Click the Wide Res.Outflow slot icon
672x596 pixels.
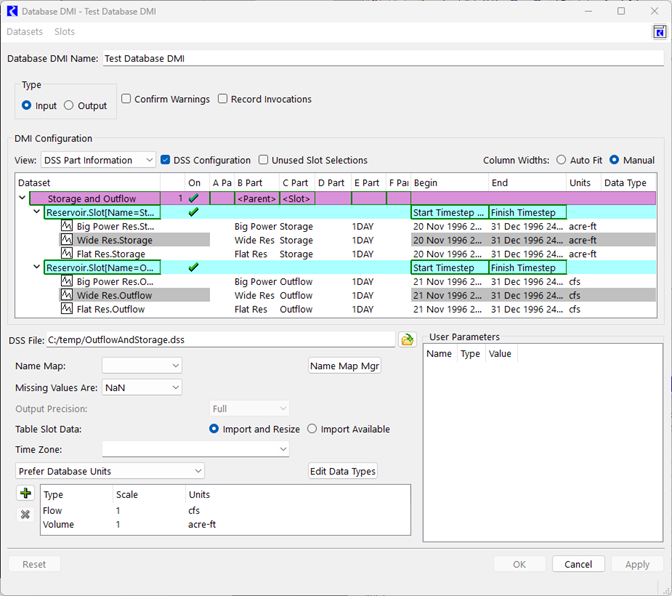pos(67,296)
